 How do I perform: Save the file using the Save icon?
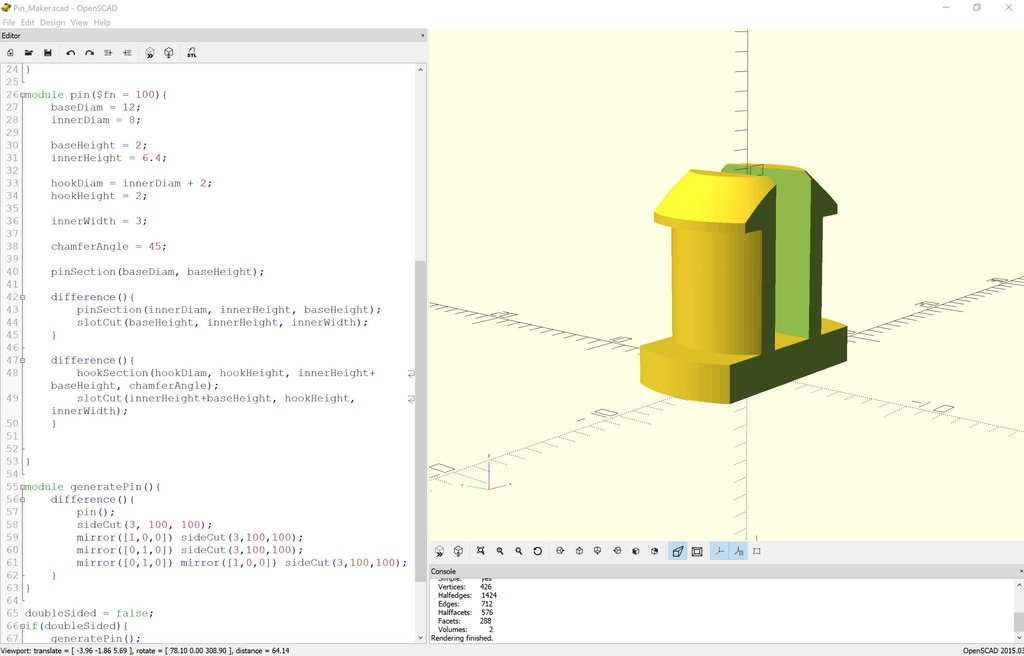48,52
